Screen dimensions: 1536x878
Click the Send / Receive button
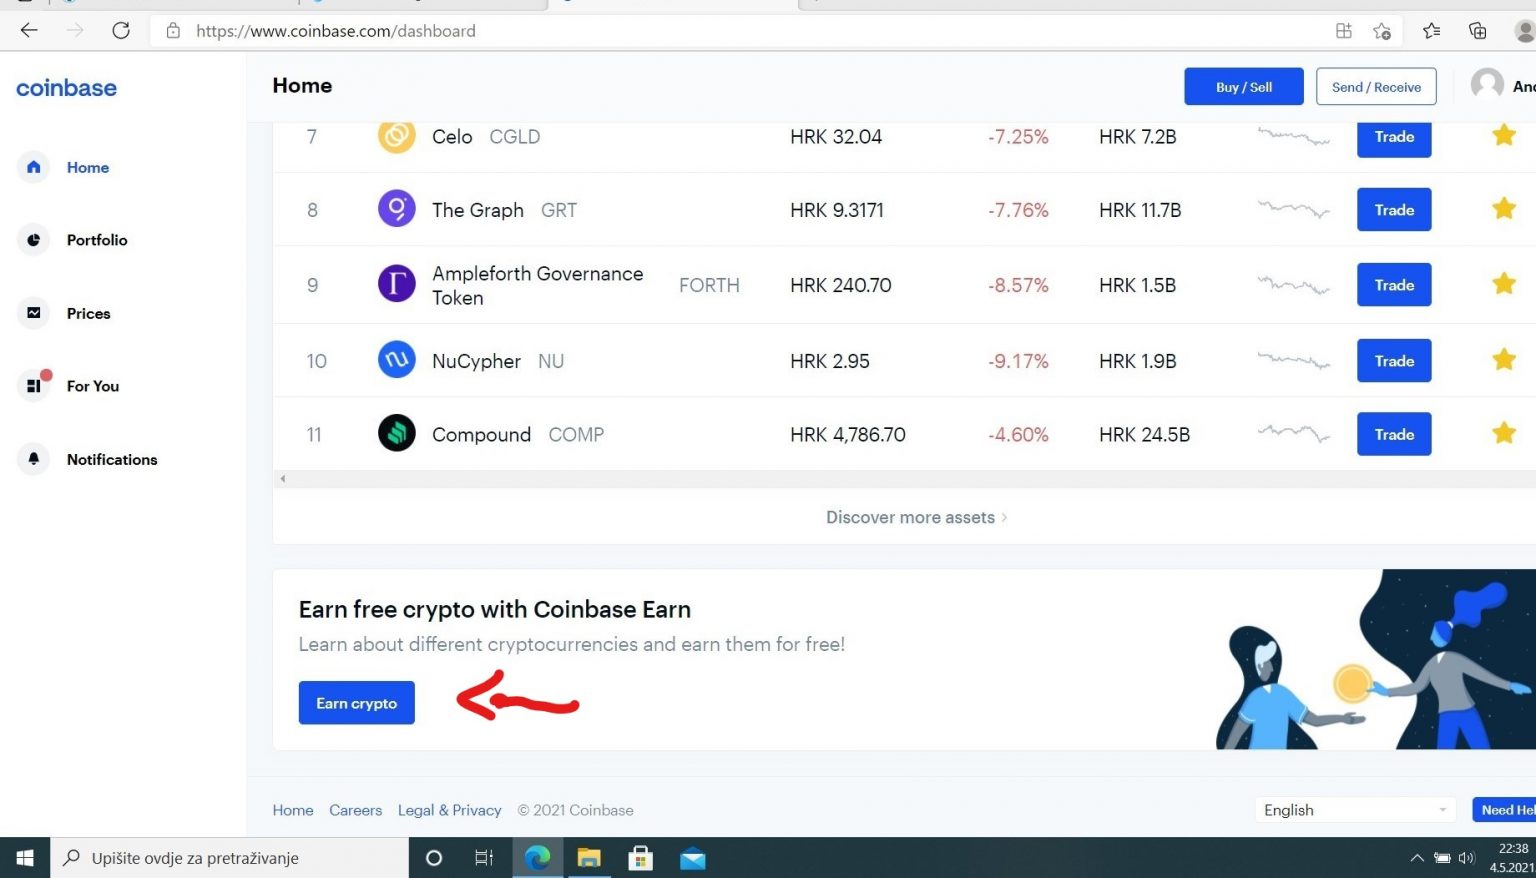(x=1376, y=87)
